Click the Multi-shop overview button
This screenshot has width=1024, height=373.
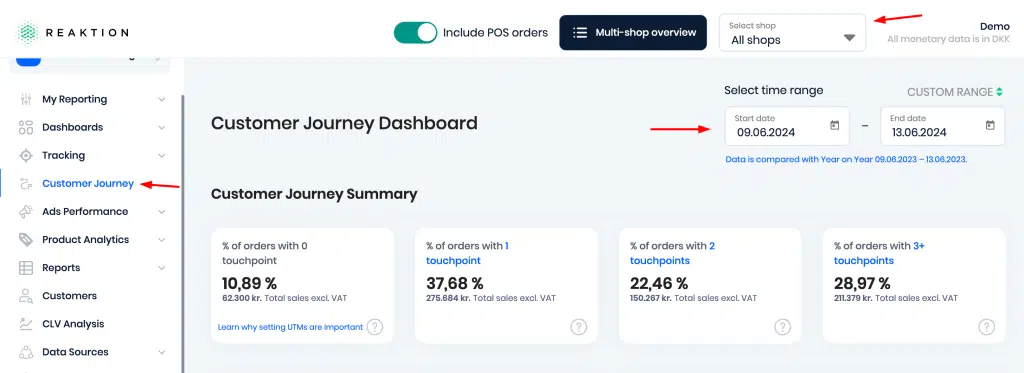coord(633,33)
